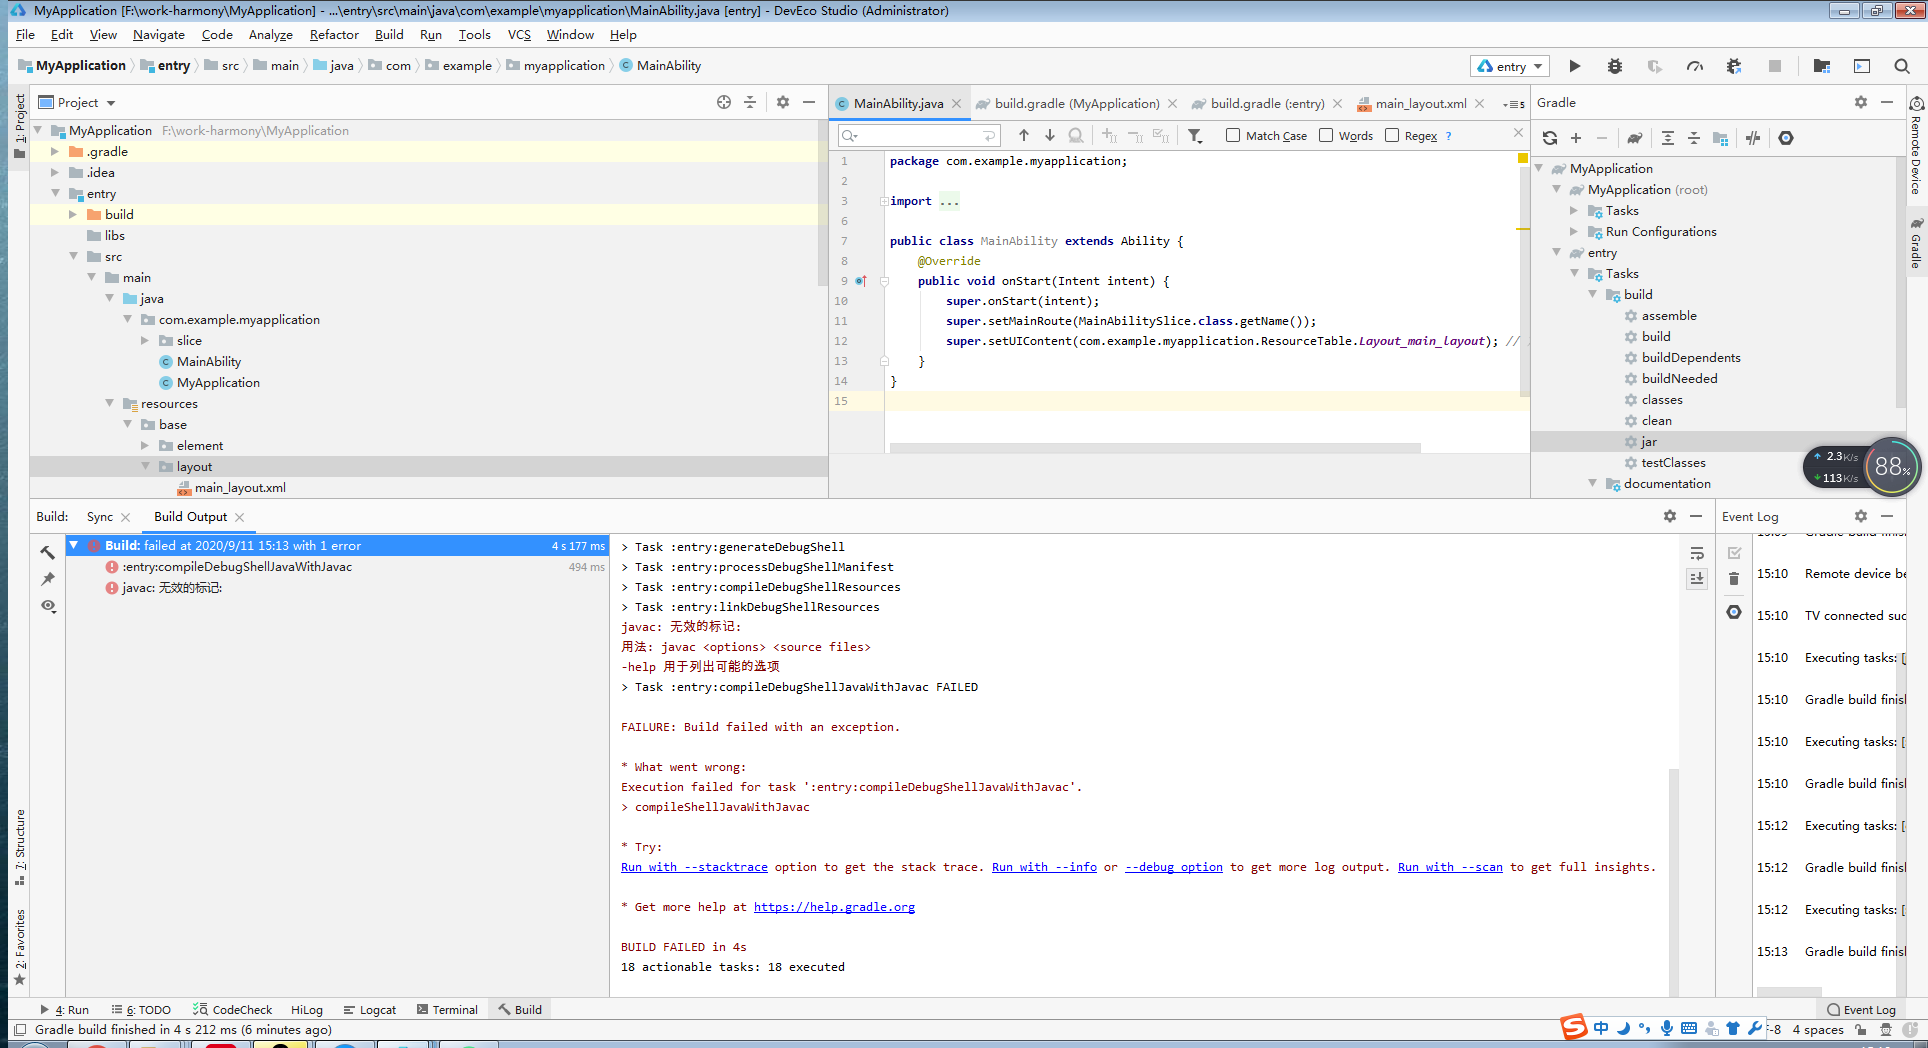Run the entry configuration with play icon
This screenshot has height=1048, width=1928.
tap(1575, 66)
